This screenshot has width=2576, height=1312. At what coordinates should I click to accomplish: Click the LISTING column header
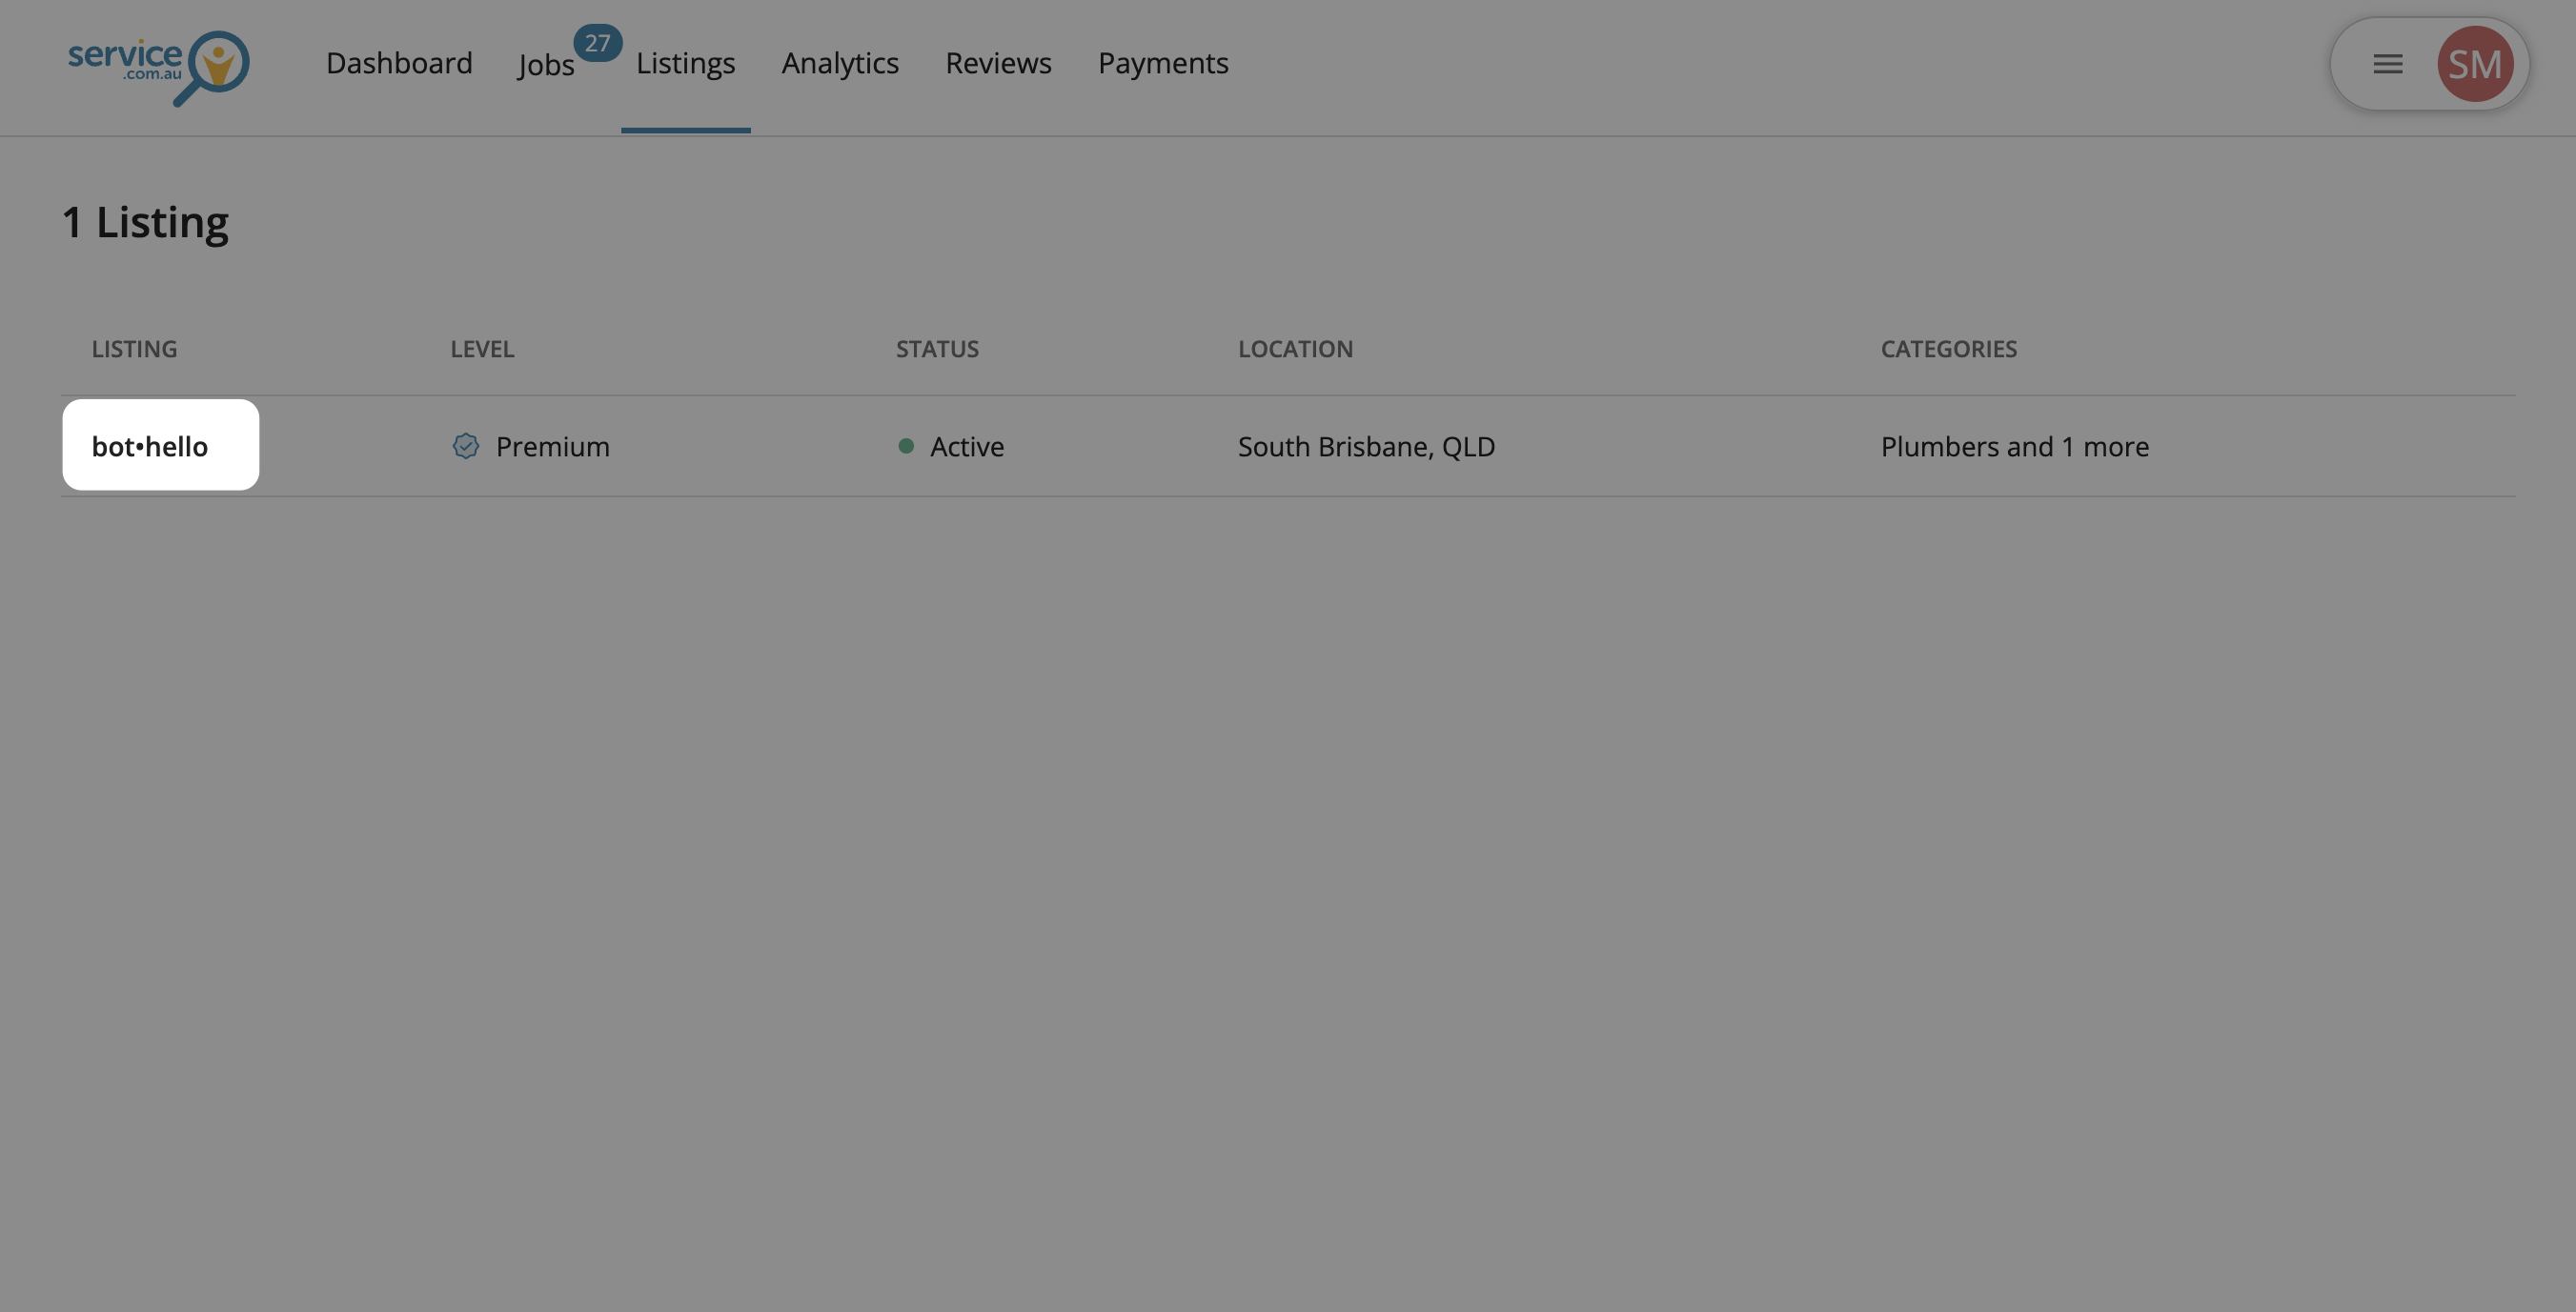(134, 349)
